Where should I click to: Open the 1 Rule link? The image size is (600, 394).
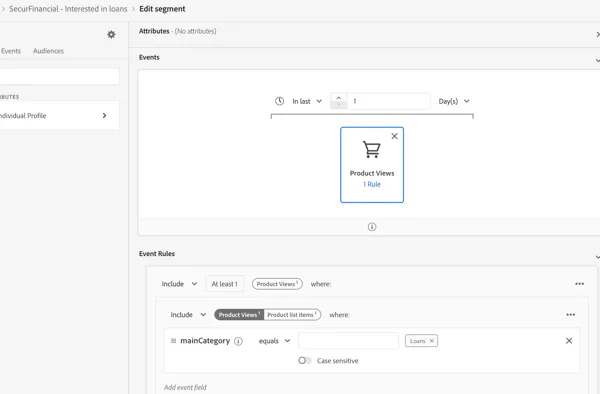coord(372,184)
